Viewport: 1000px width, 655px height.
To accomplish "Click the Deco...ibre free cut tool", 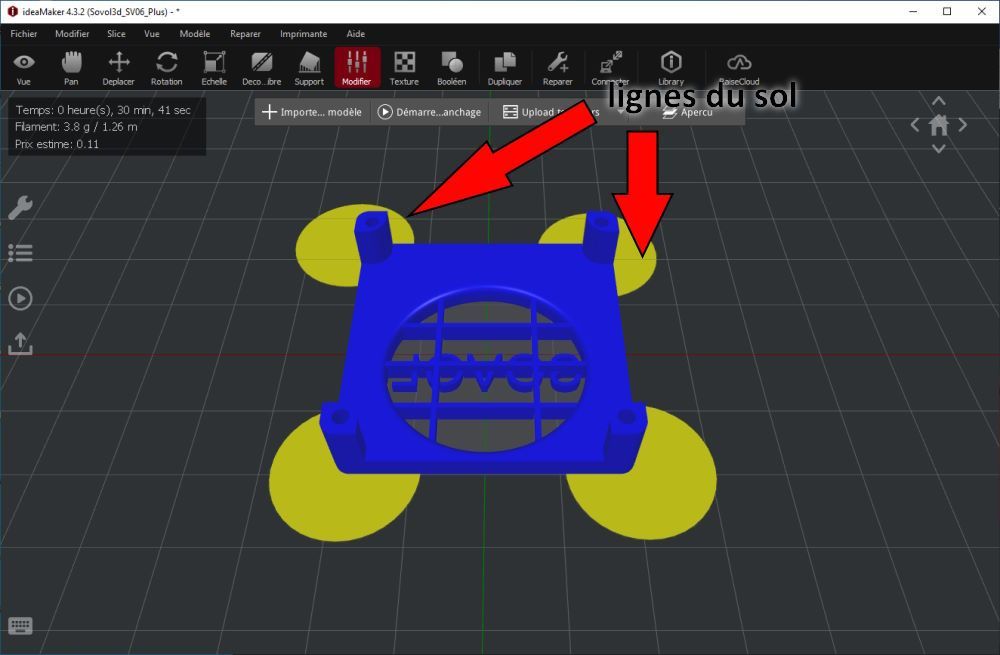I will 261,68.
